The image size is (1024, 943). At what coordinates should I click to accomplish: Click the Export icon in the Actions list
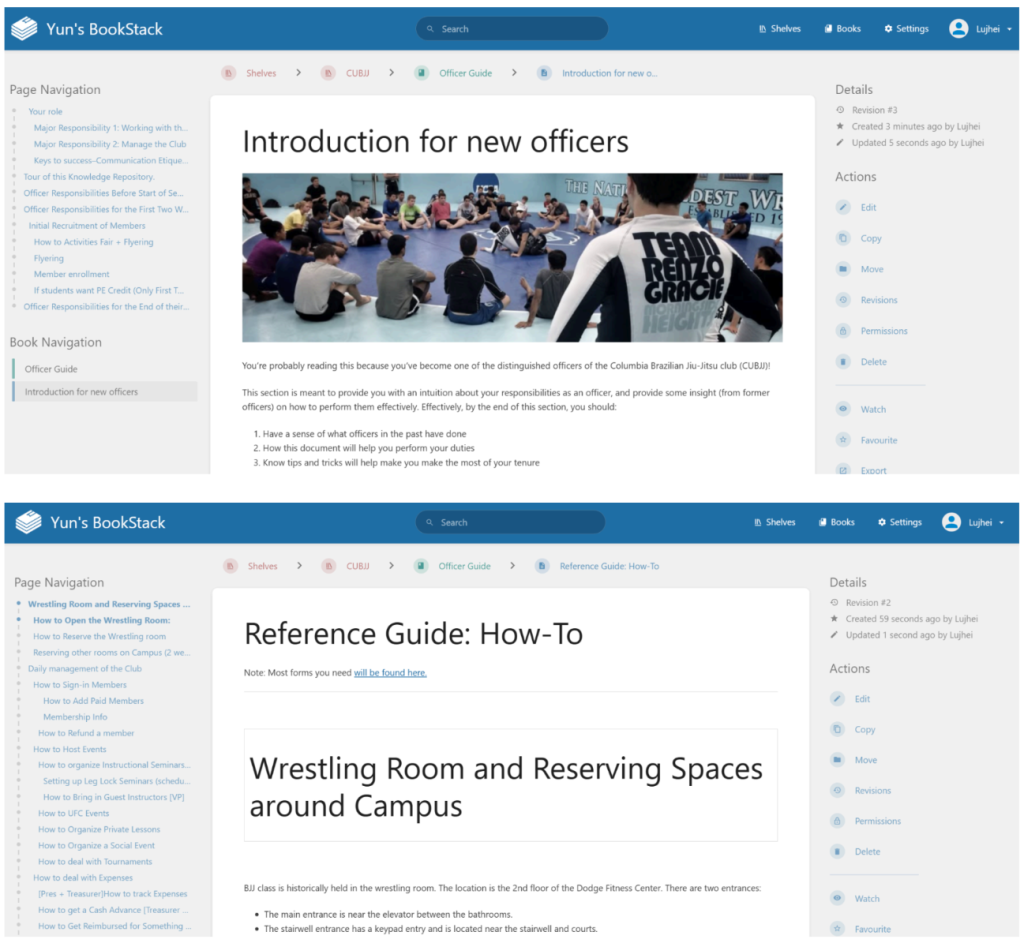pos(843,471)
